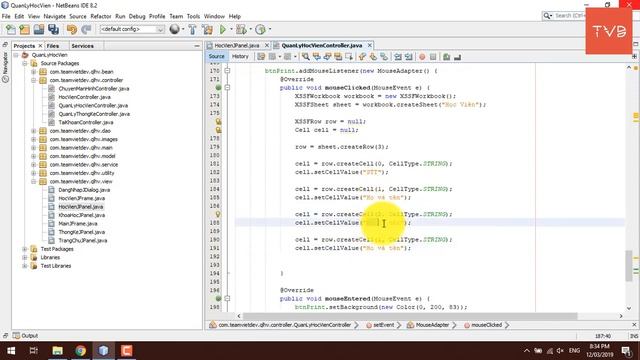
Task: Create a New File from the toolbar
Action: 11,29
